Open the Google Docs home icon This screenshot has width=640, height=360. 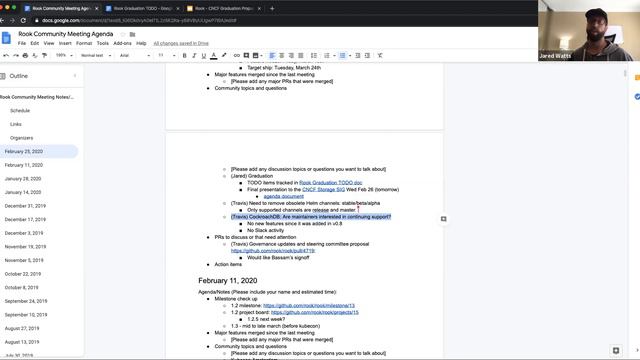click(7, 38)
